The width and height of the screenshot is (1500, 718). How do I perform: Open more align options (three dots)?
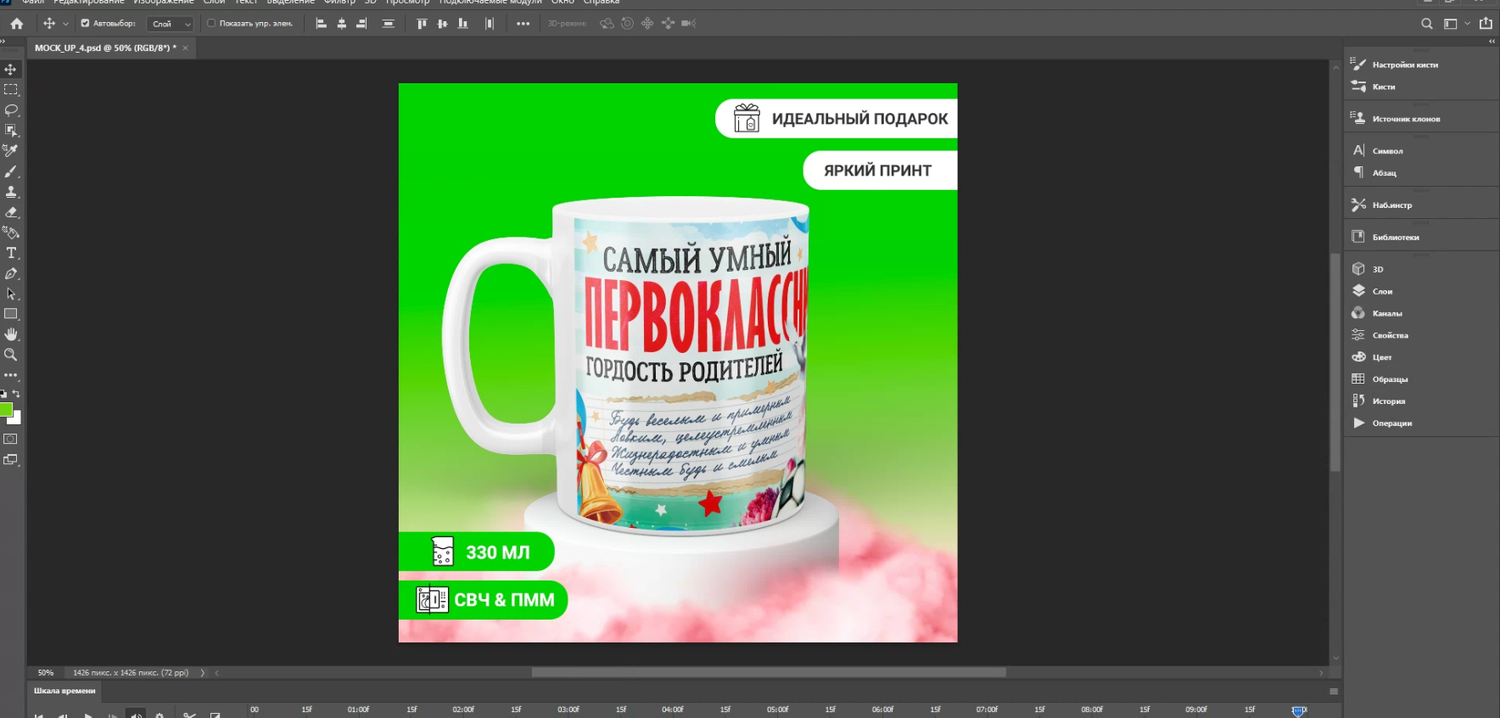click(x=523, y=23)
